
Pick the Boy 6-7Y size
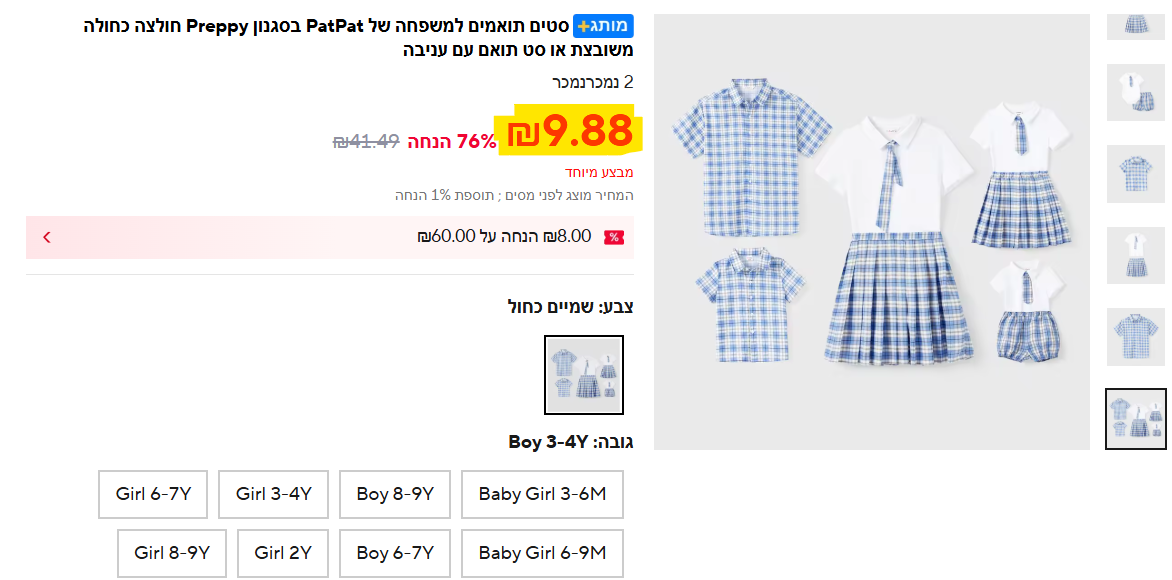(395, 553)
